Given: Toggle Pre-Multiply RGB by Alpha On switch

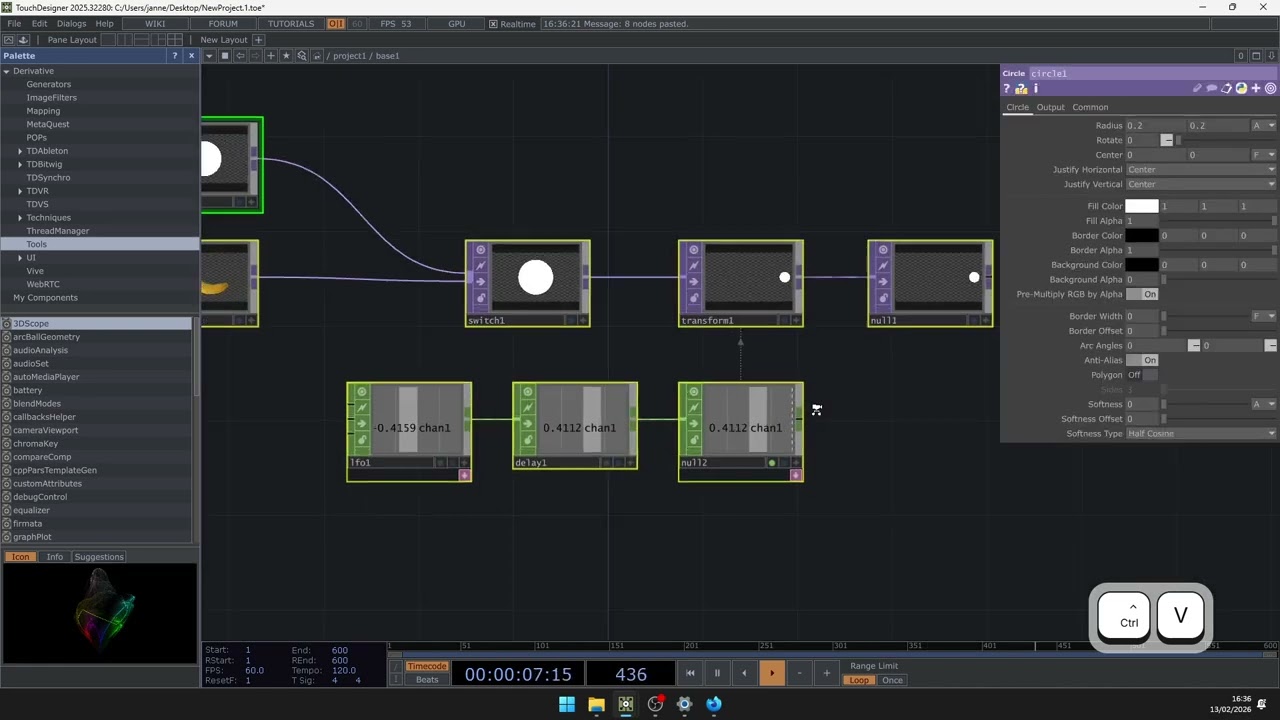Looking at the screenshot, I should tap(1142, 294).
